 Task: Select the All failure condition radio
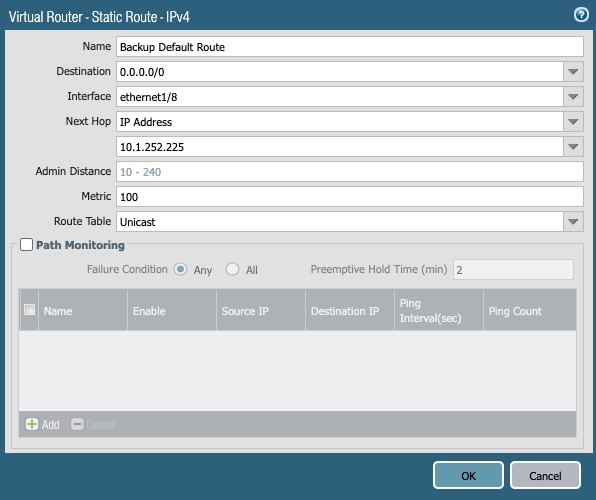[232, 269]
